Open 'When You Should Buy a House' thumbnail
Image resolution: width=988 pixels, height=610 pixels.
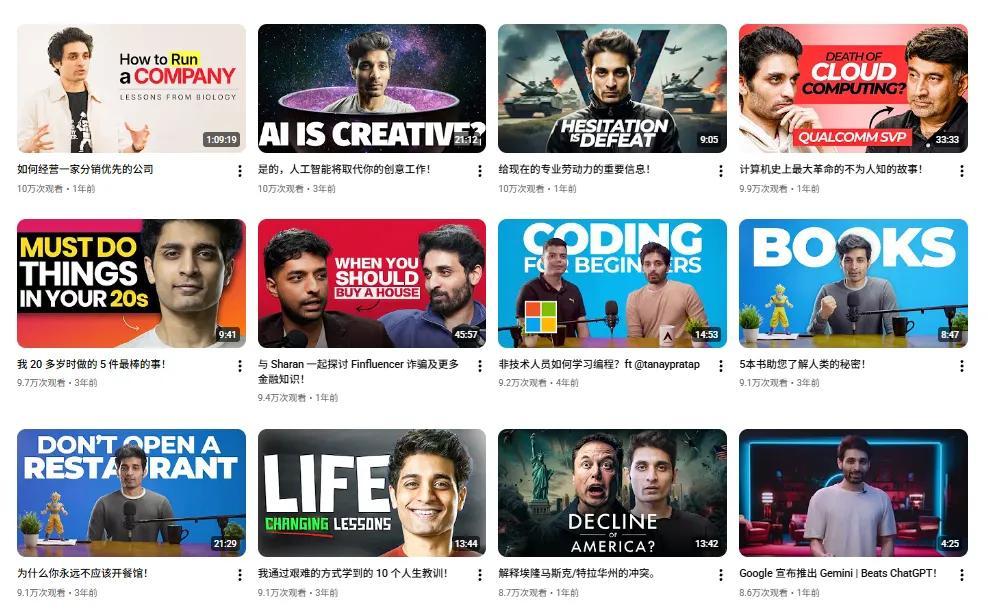coord(372,284)
